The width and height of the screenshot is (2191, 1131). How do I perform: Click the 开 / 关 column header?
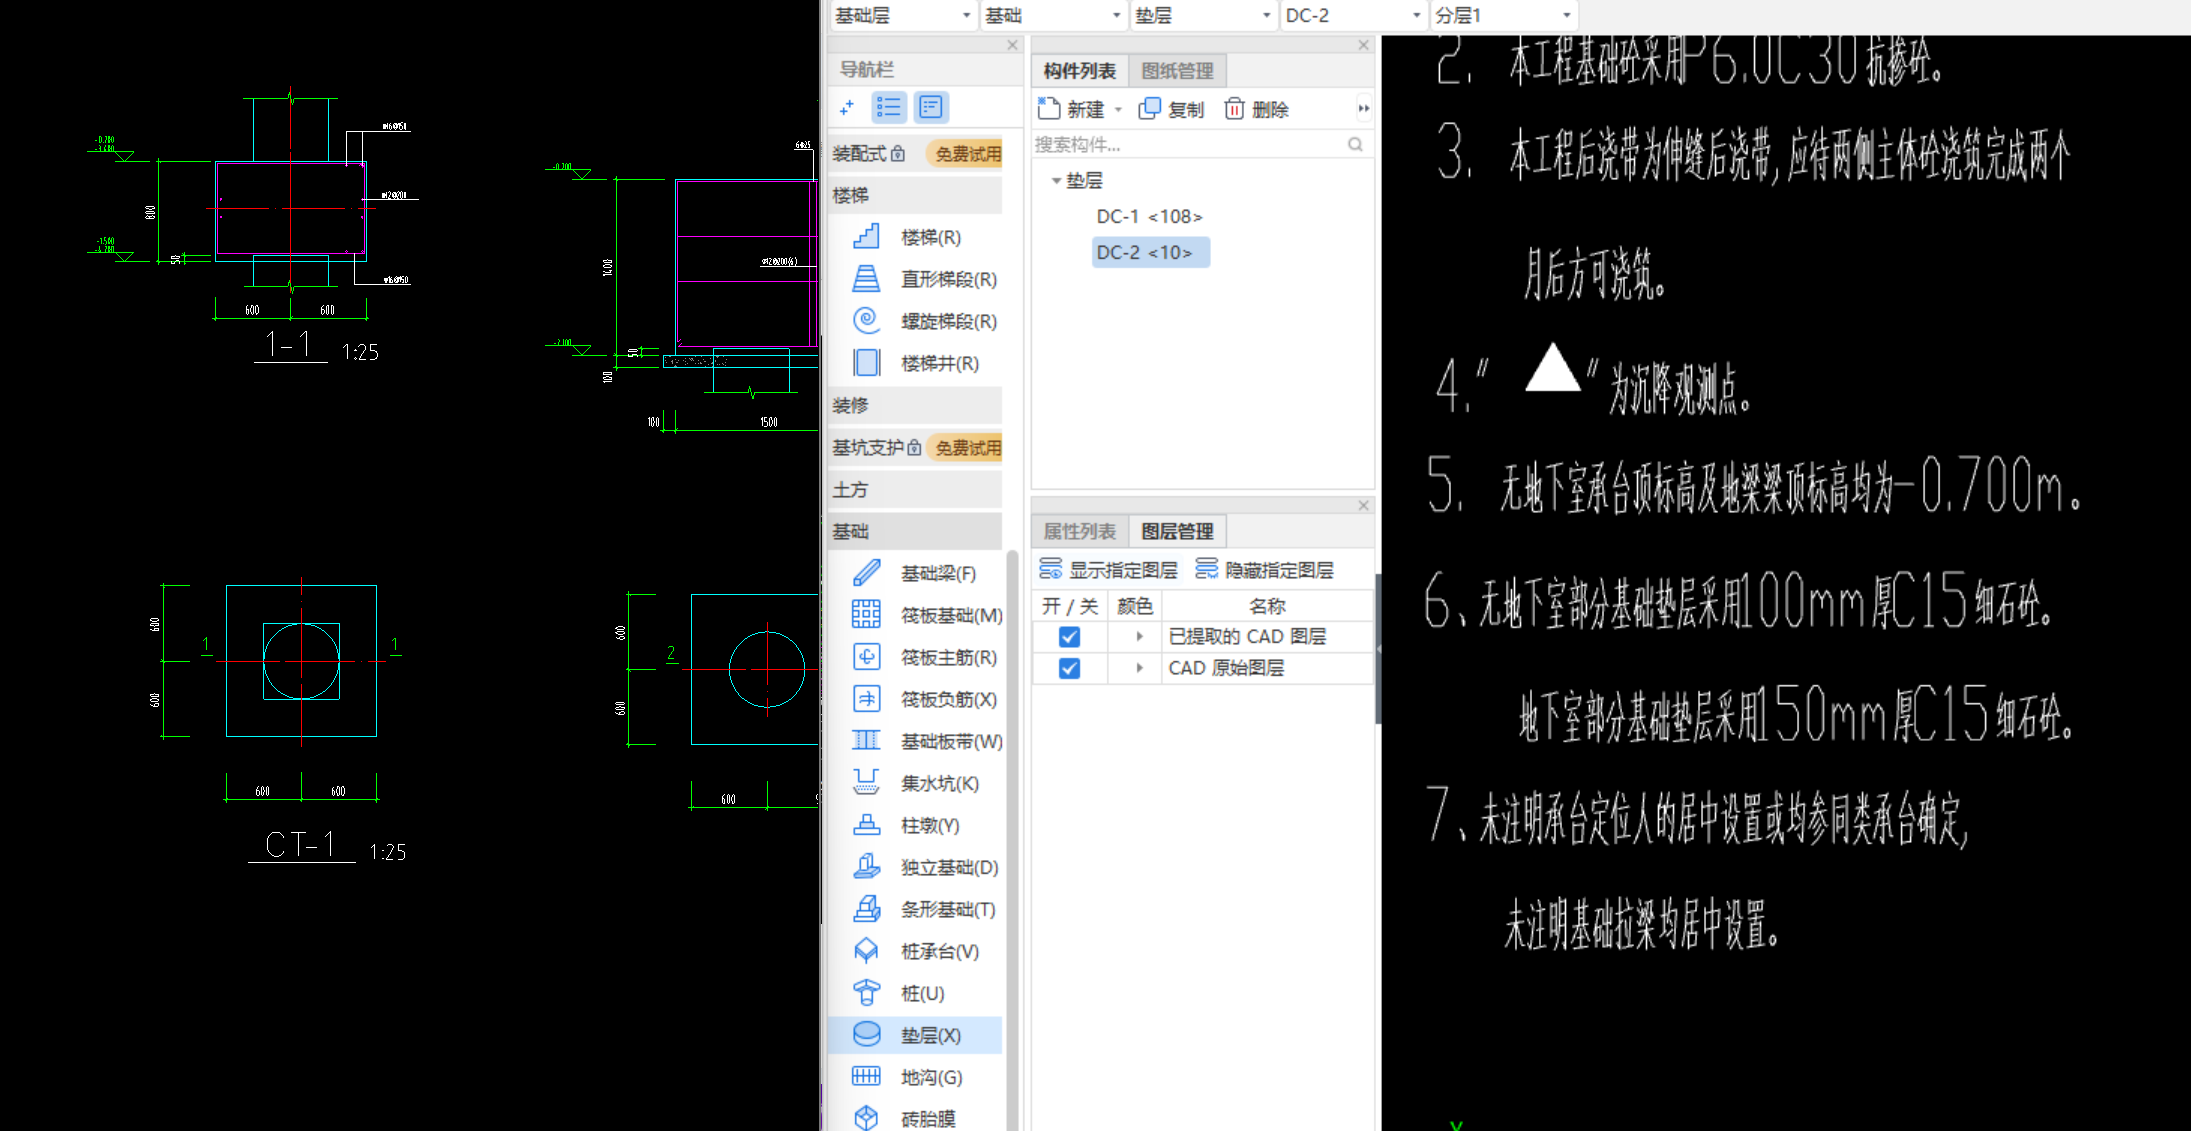tap(1070, 606)
